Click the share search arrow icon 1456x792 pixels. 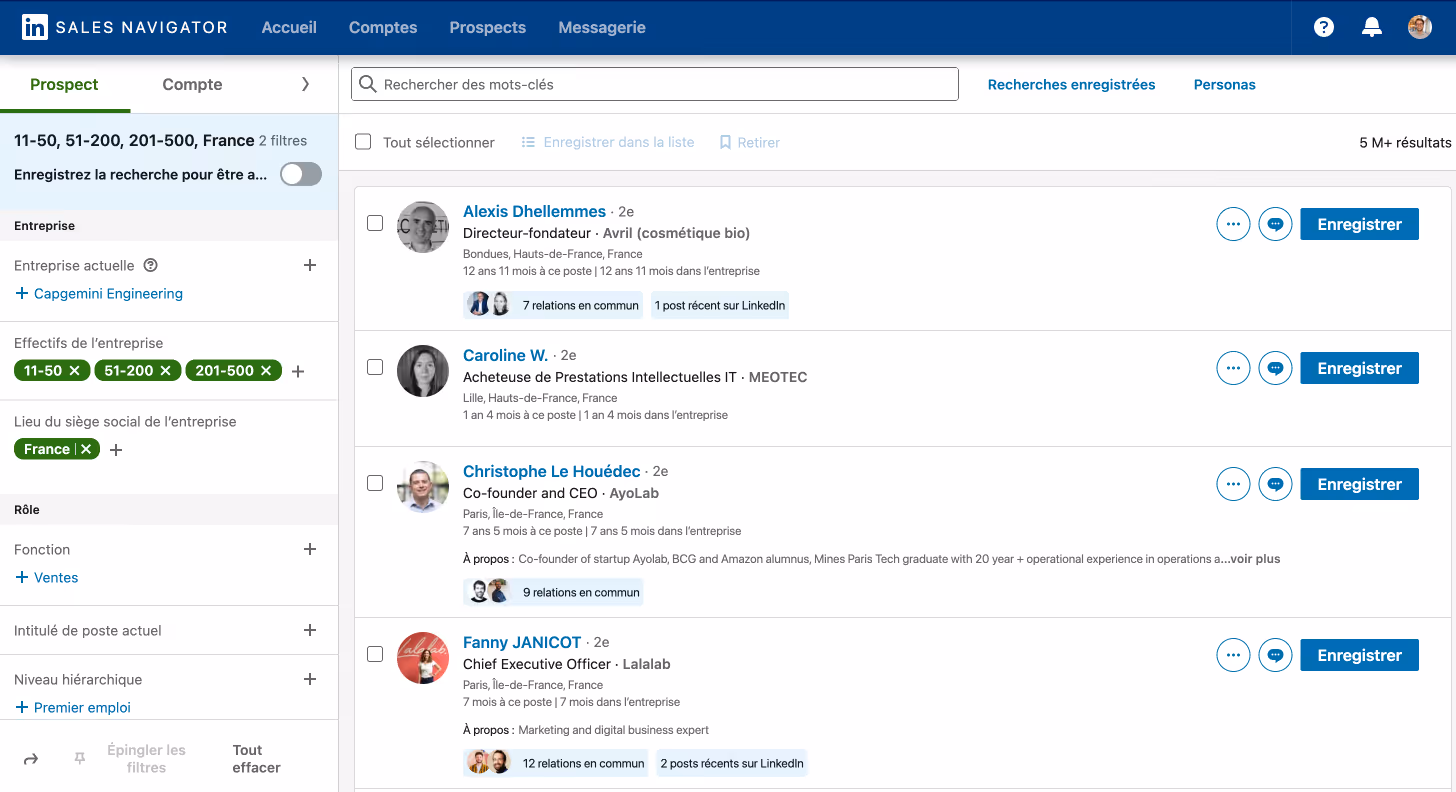(31, 759)
